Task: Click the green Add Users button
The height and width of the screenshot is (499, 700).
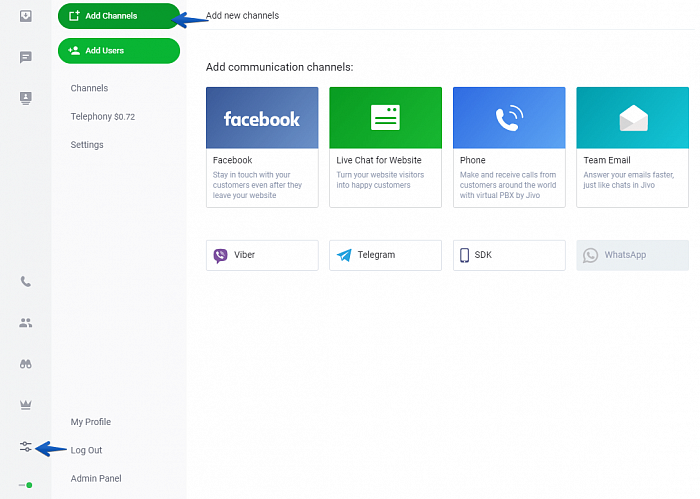Action: tap(119, 51)
